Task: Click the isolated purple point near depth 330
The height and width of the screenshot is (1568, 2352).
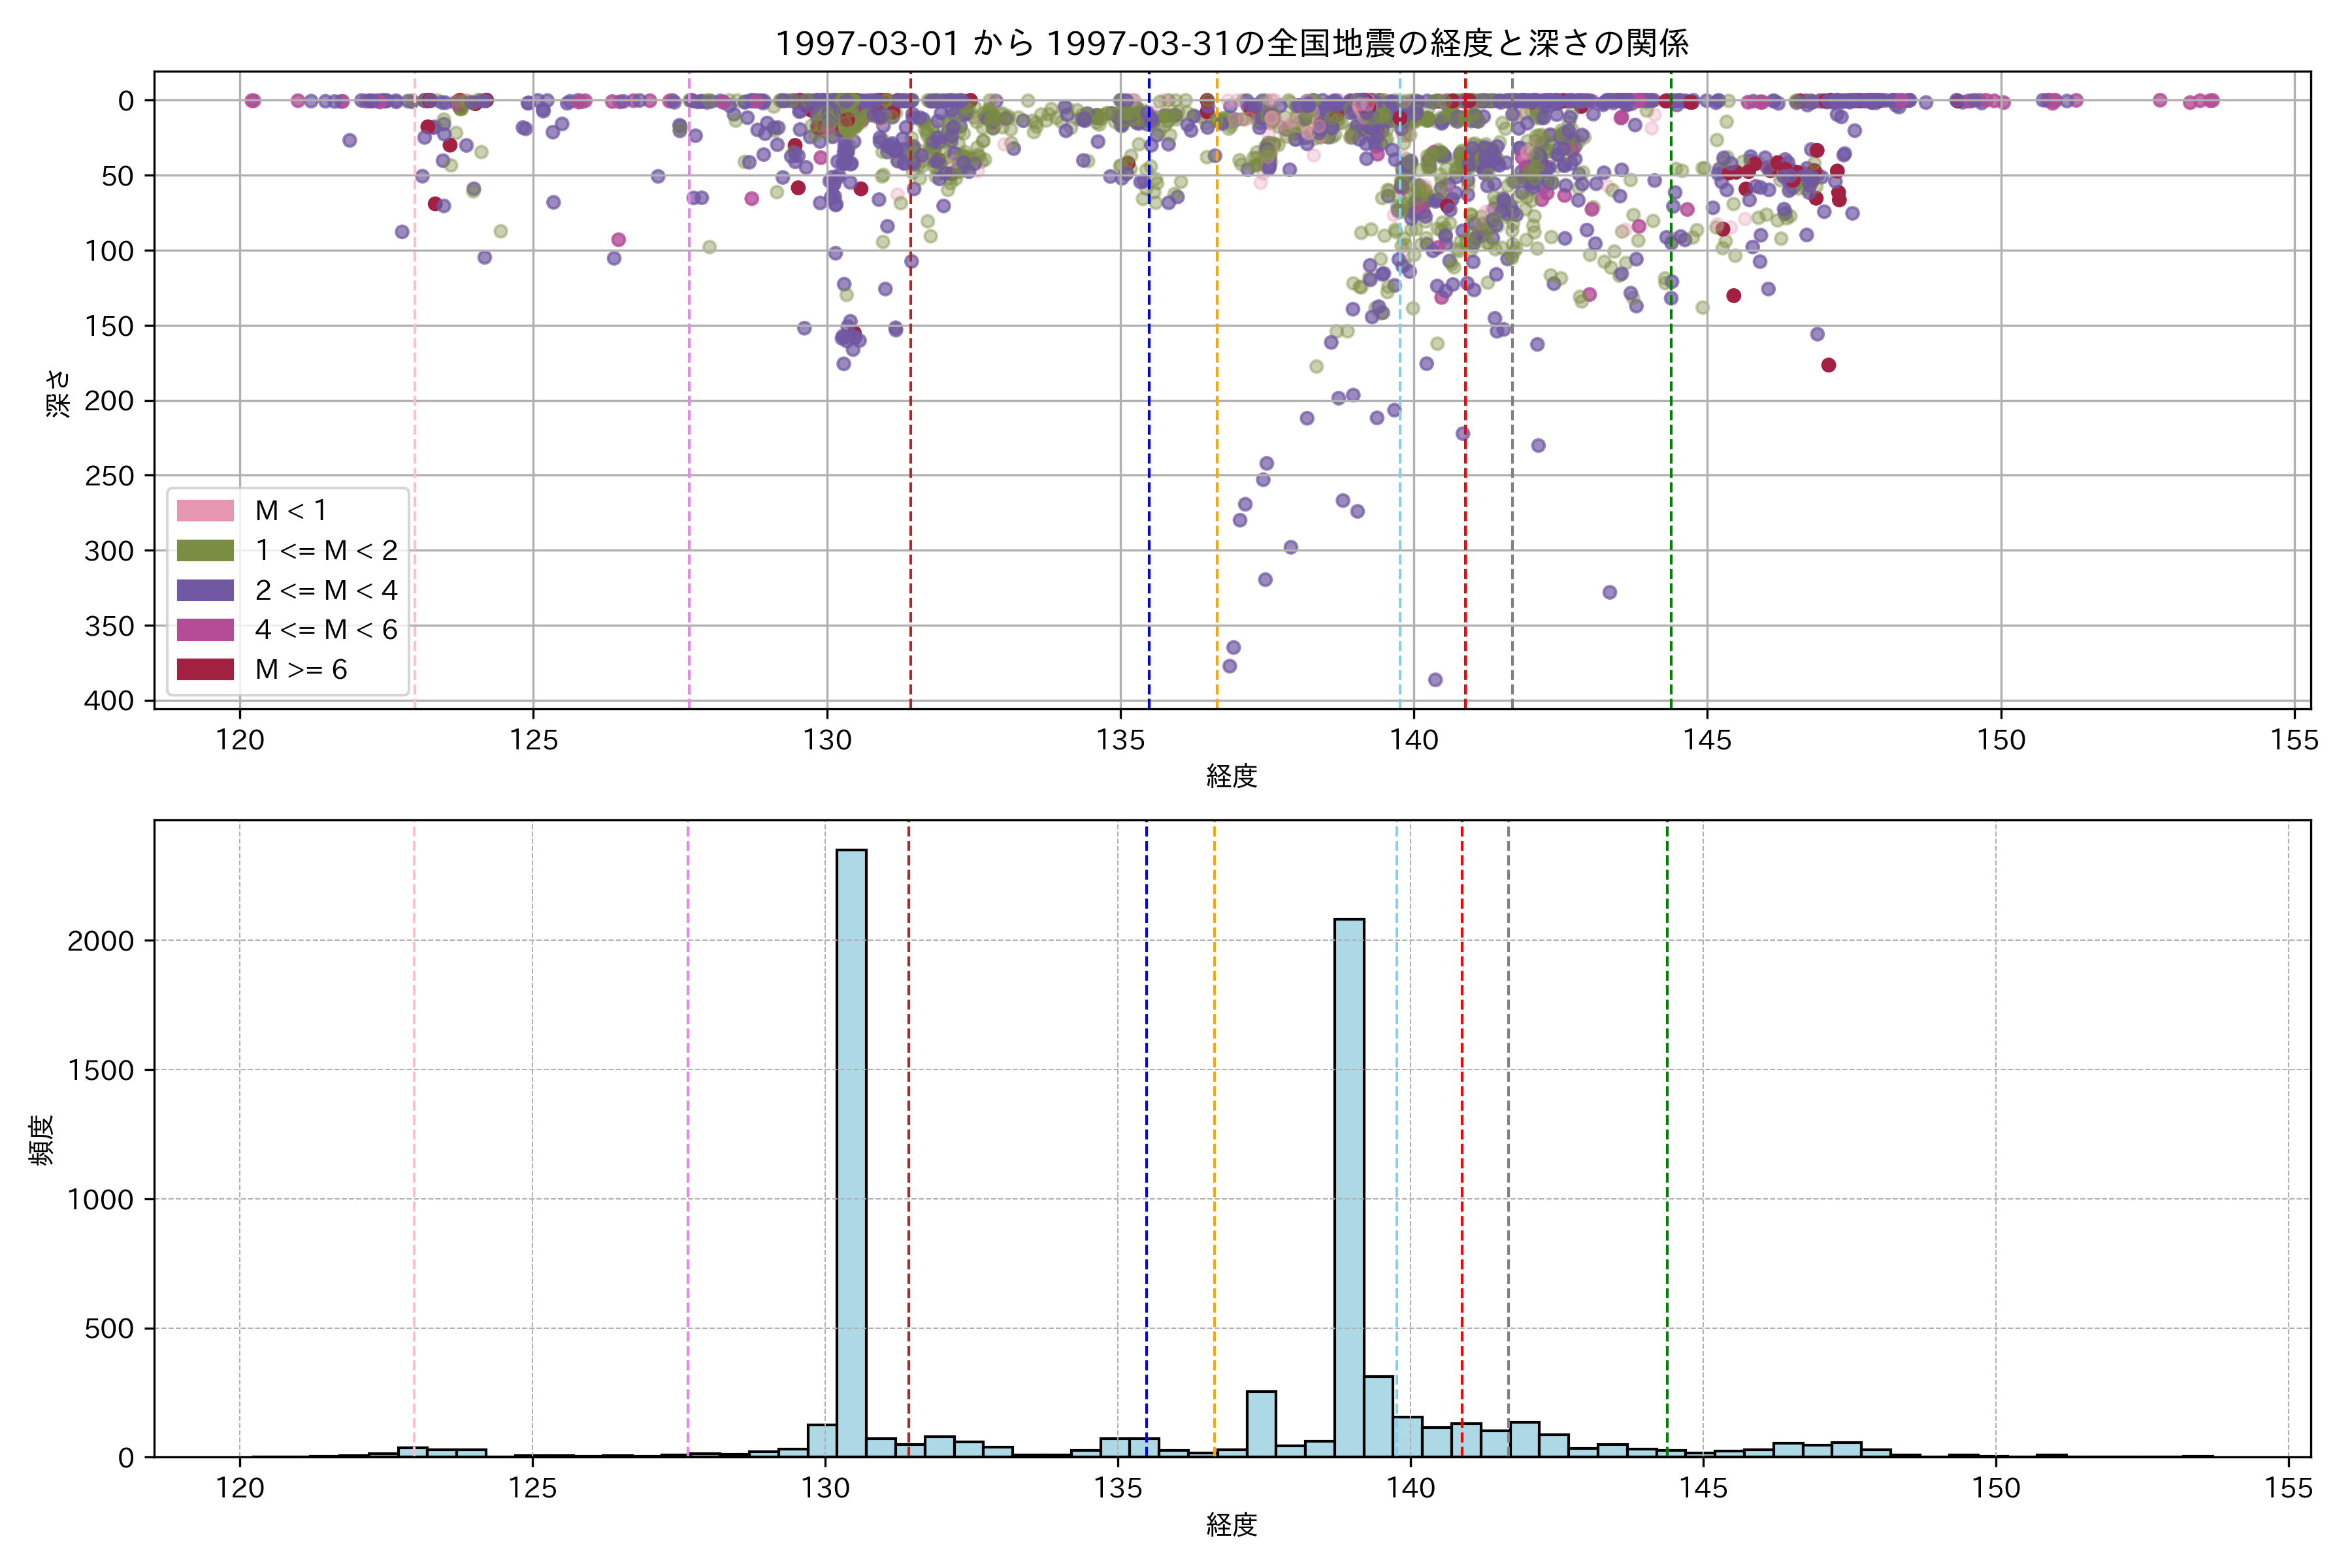Action: pos(1609,592)
